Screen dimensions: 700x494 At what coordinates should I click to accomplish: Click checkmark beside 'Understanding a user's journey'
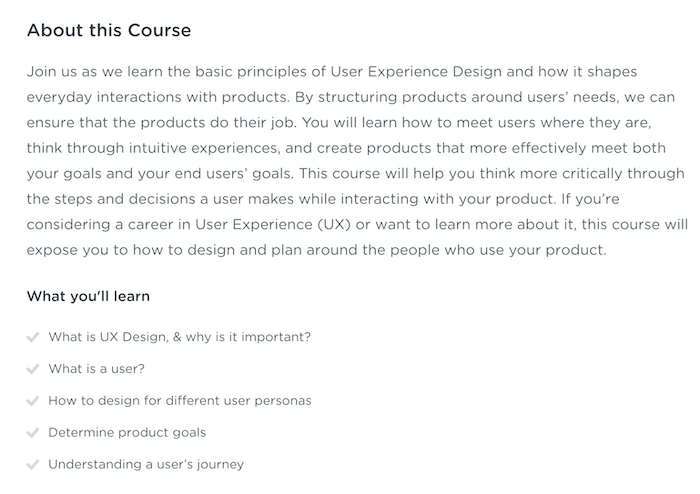[x=33, y=465]
